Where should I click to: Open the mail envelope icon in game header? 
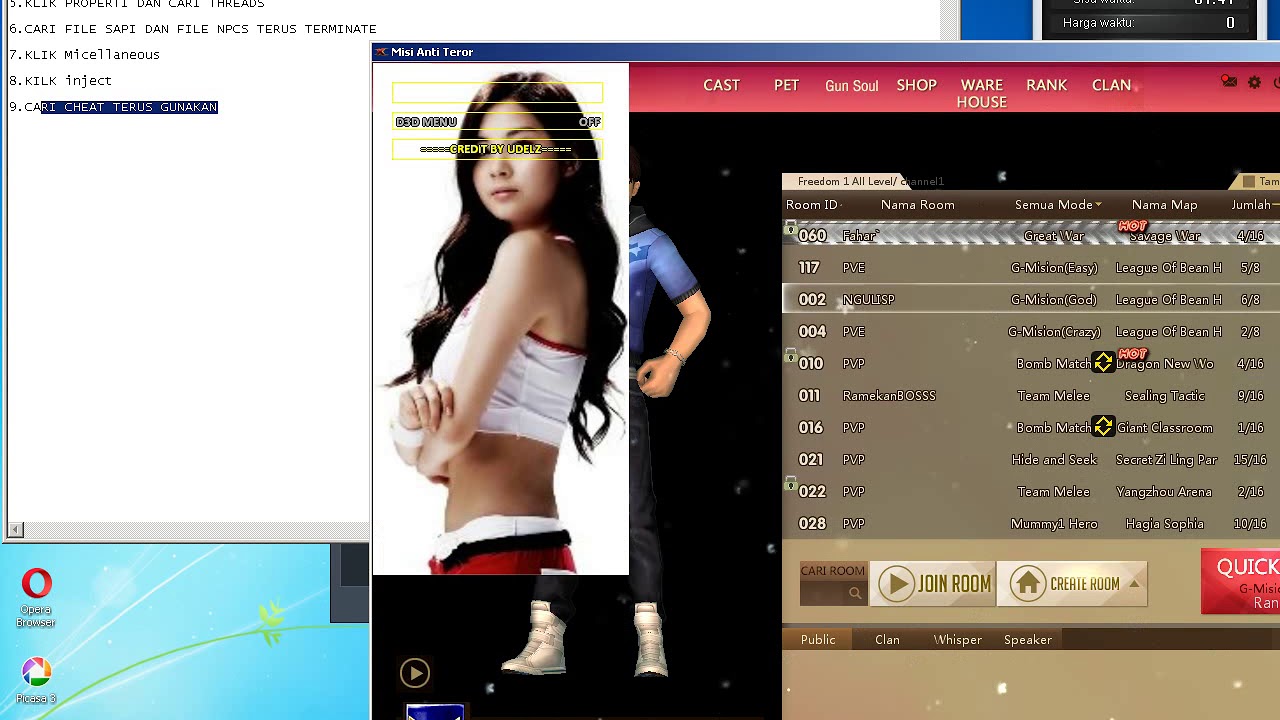(1229, 82)
